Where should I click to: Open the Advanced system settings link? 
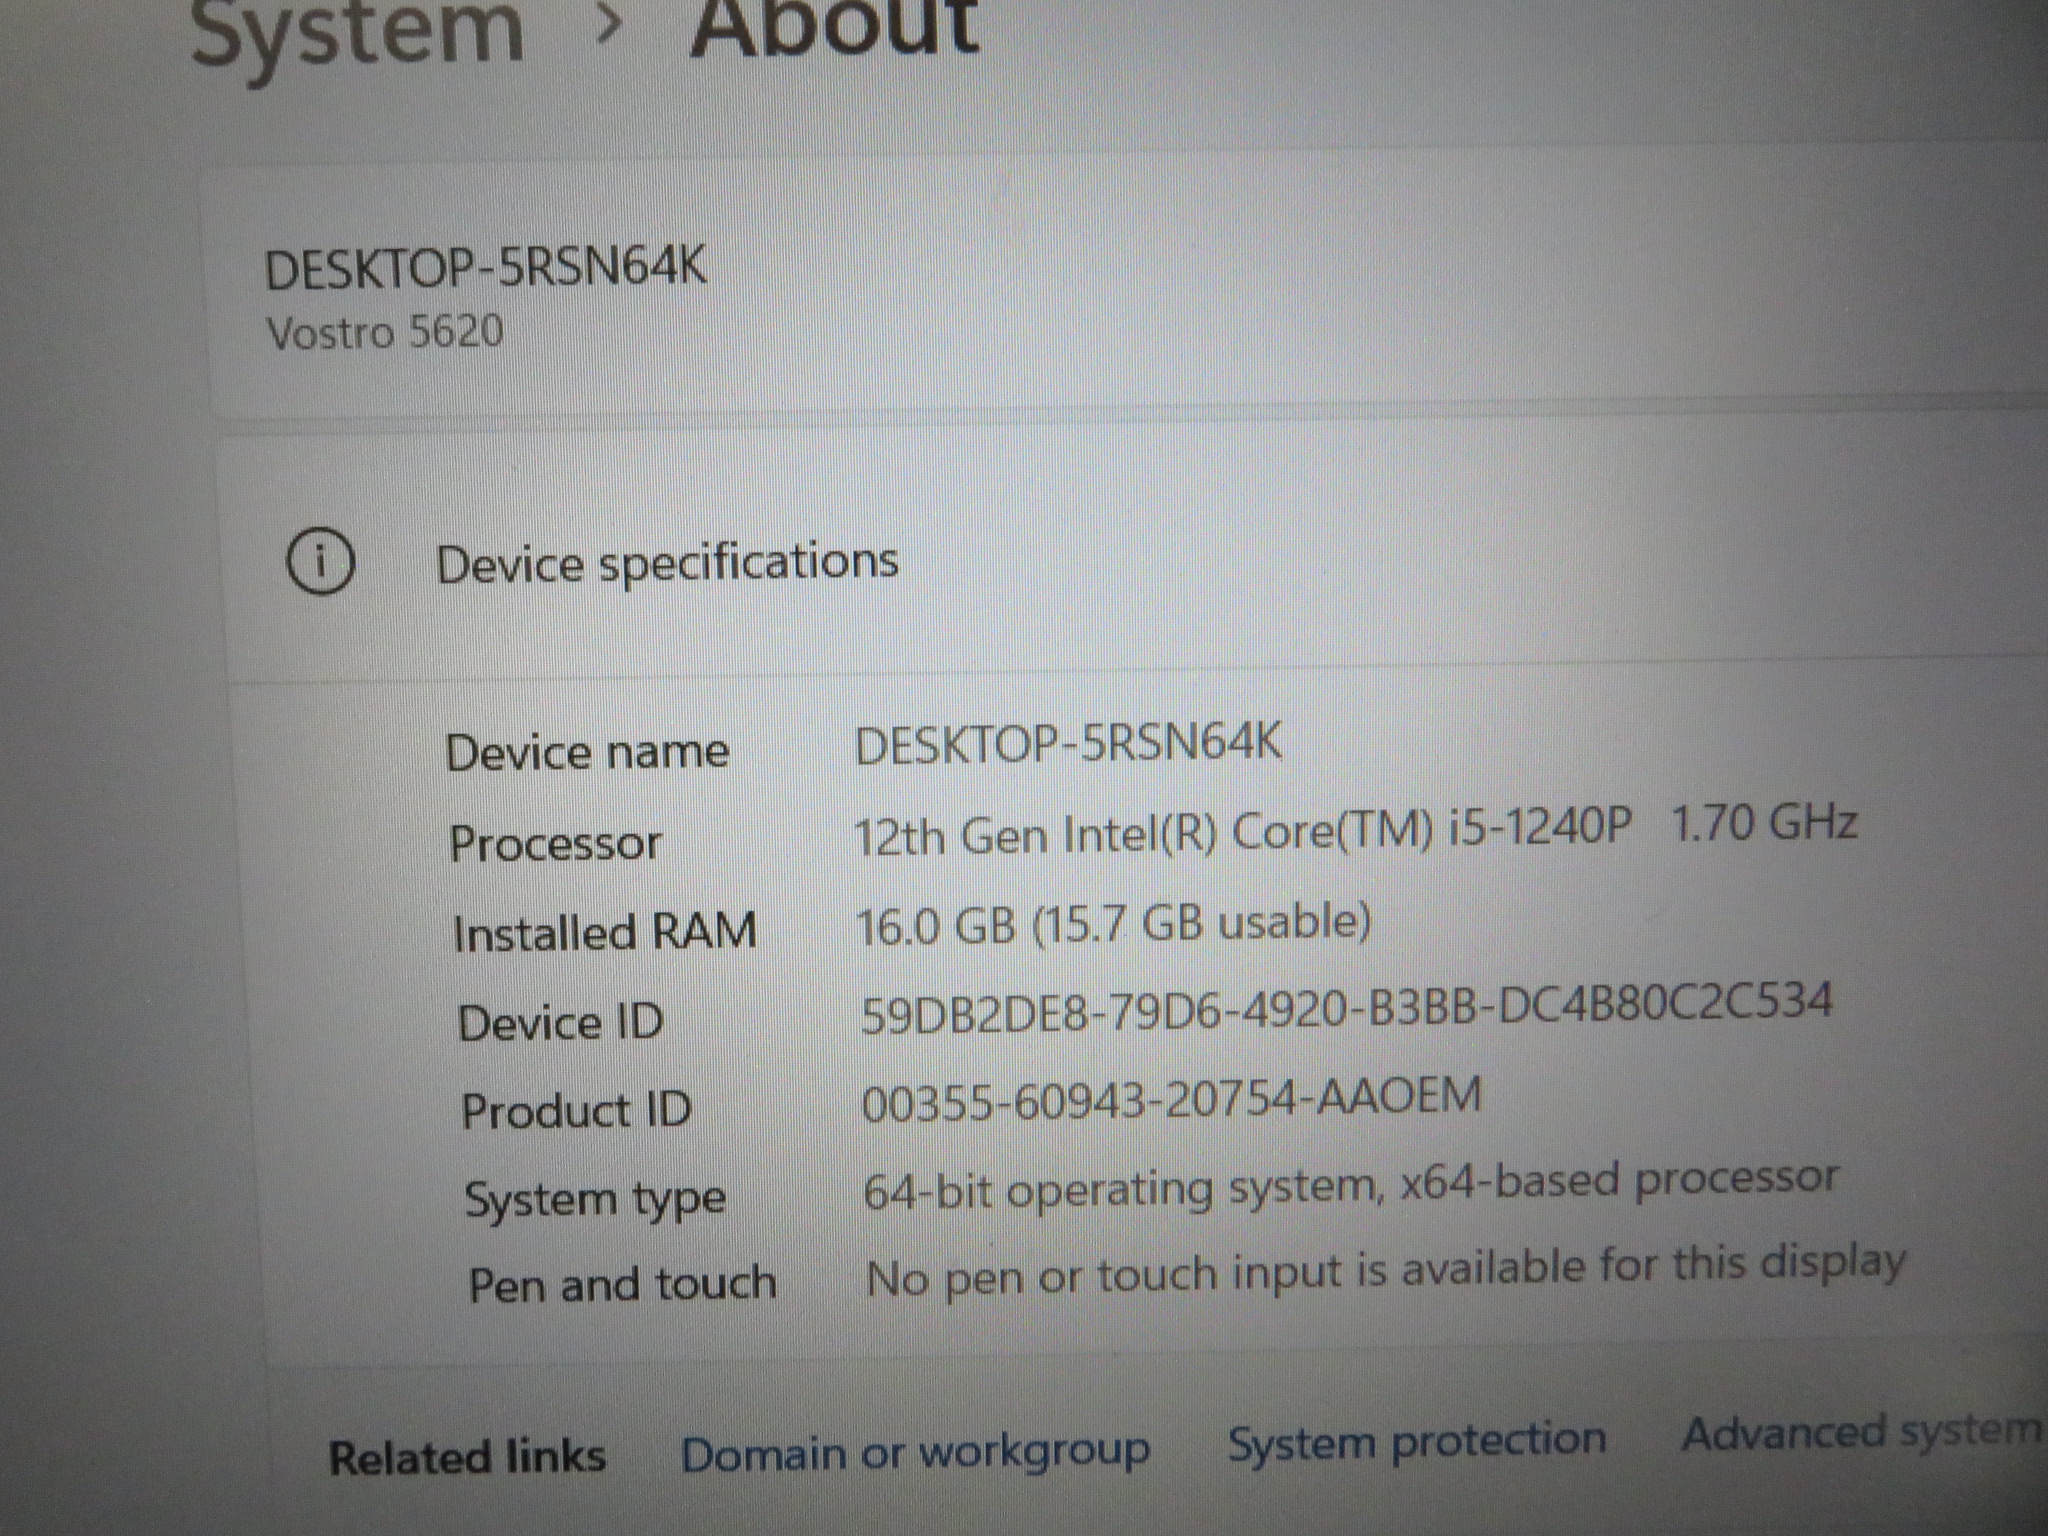coord(1860,1432)
